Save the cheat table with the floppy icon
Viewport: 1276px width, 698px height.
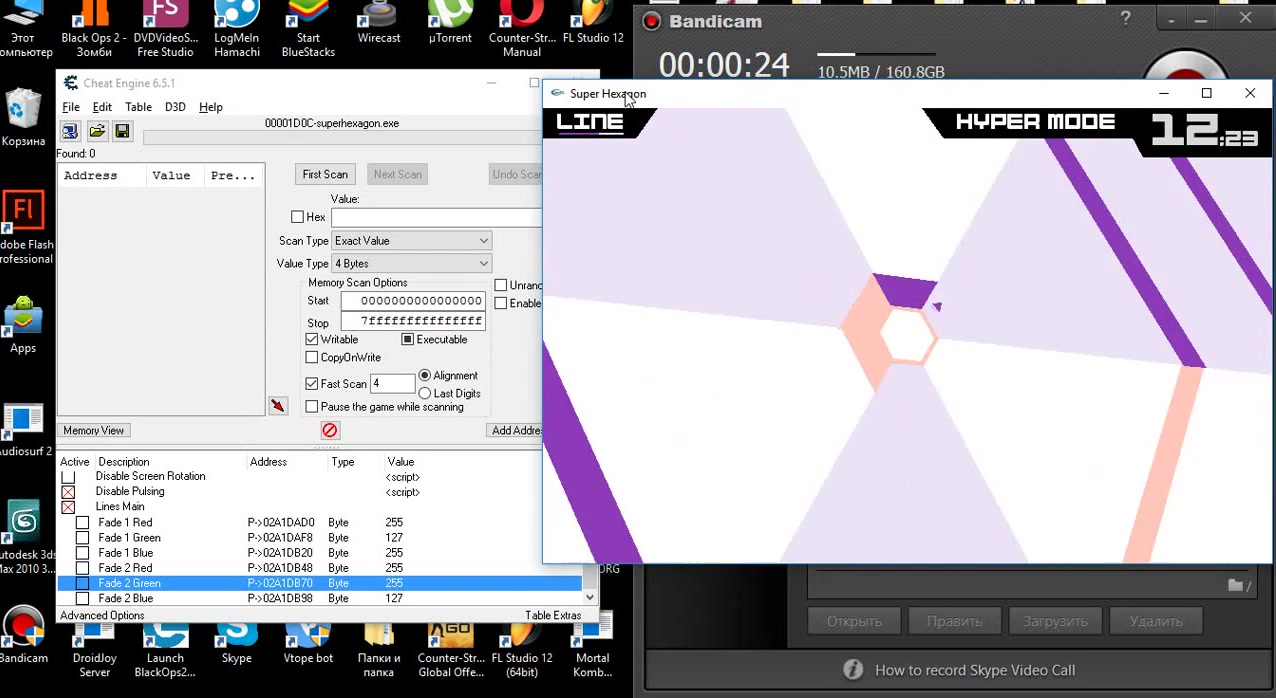point(122,131)
